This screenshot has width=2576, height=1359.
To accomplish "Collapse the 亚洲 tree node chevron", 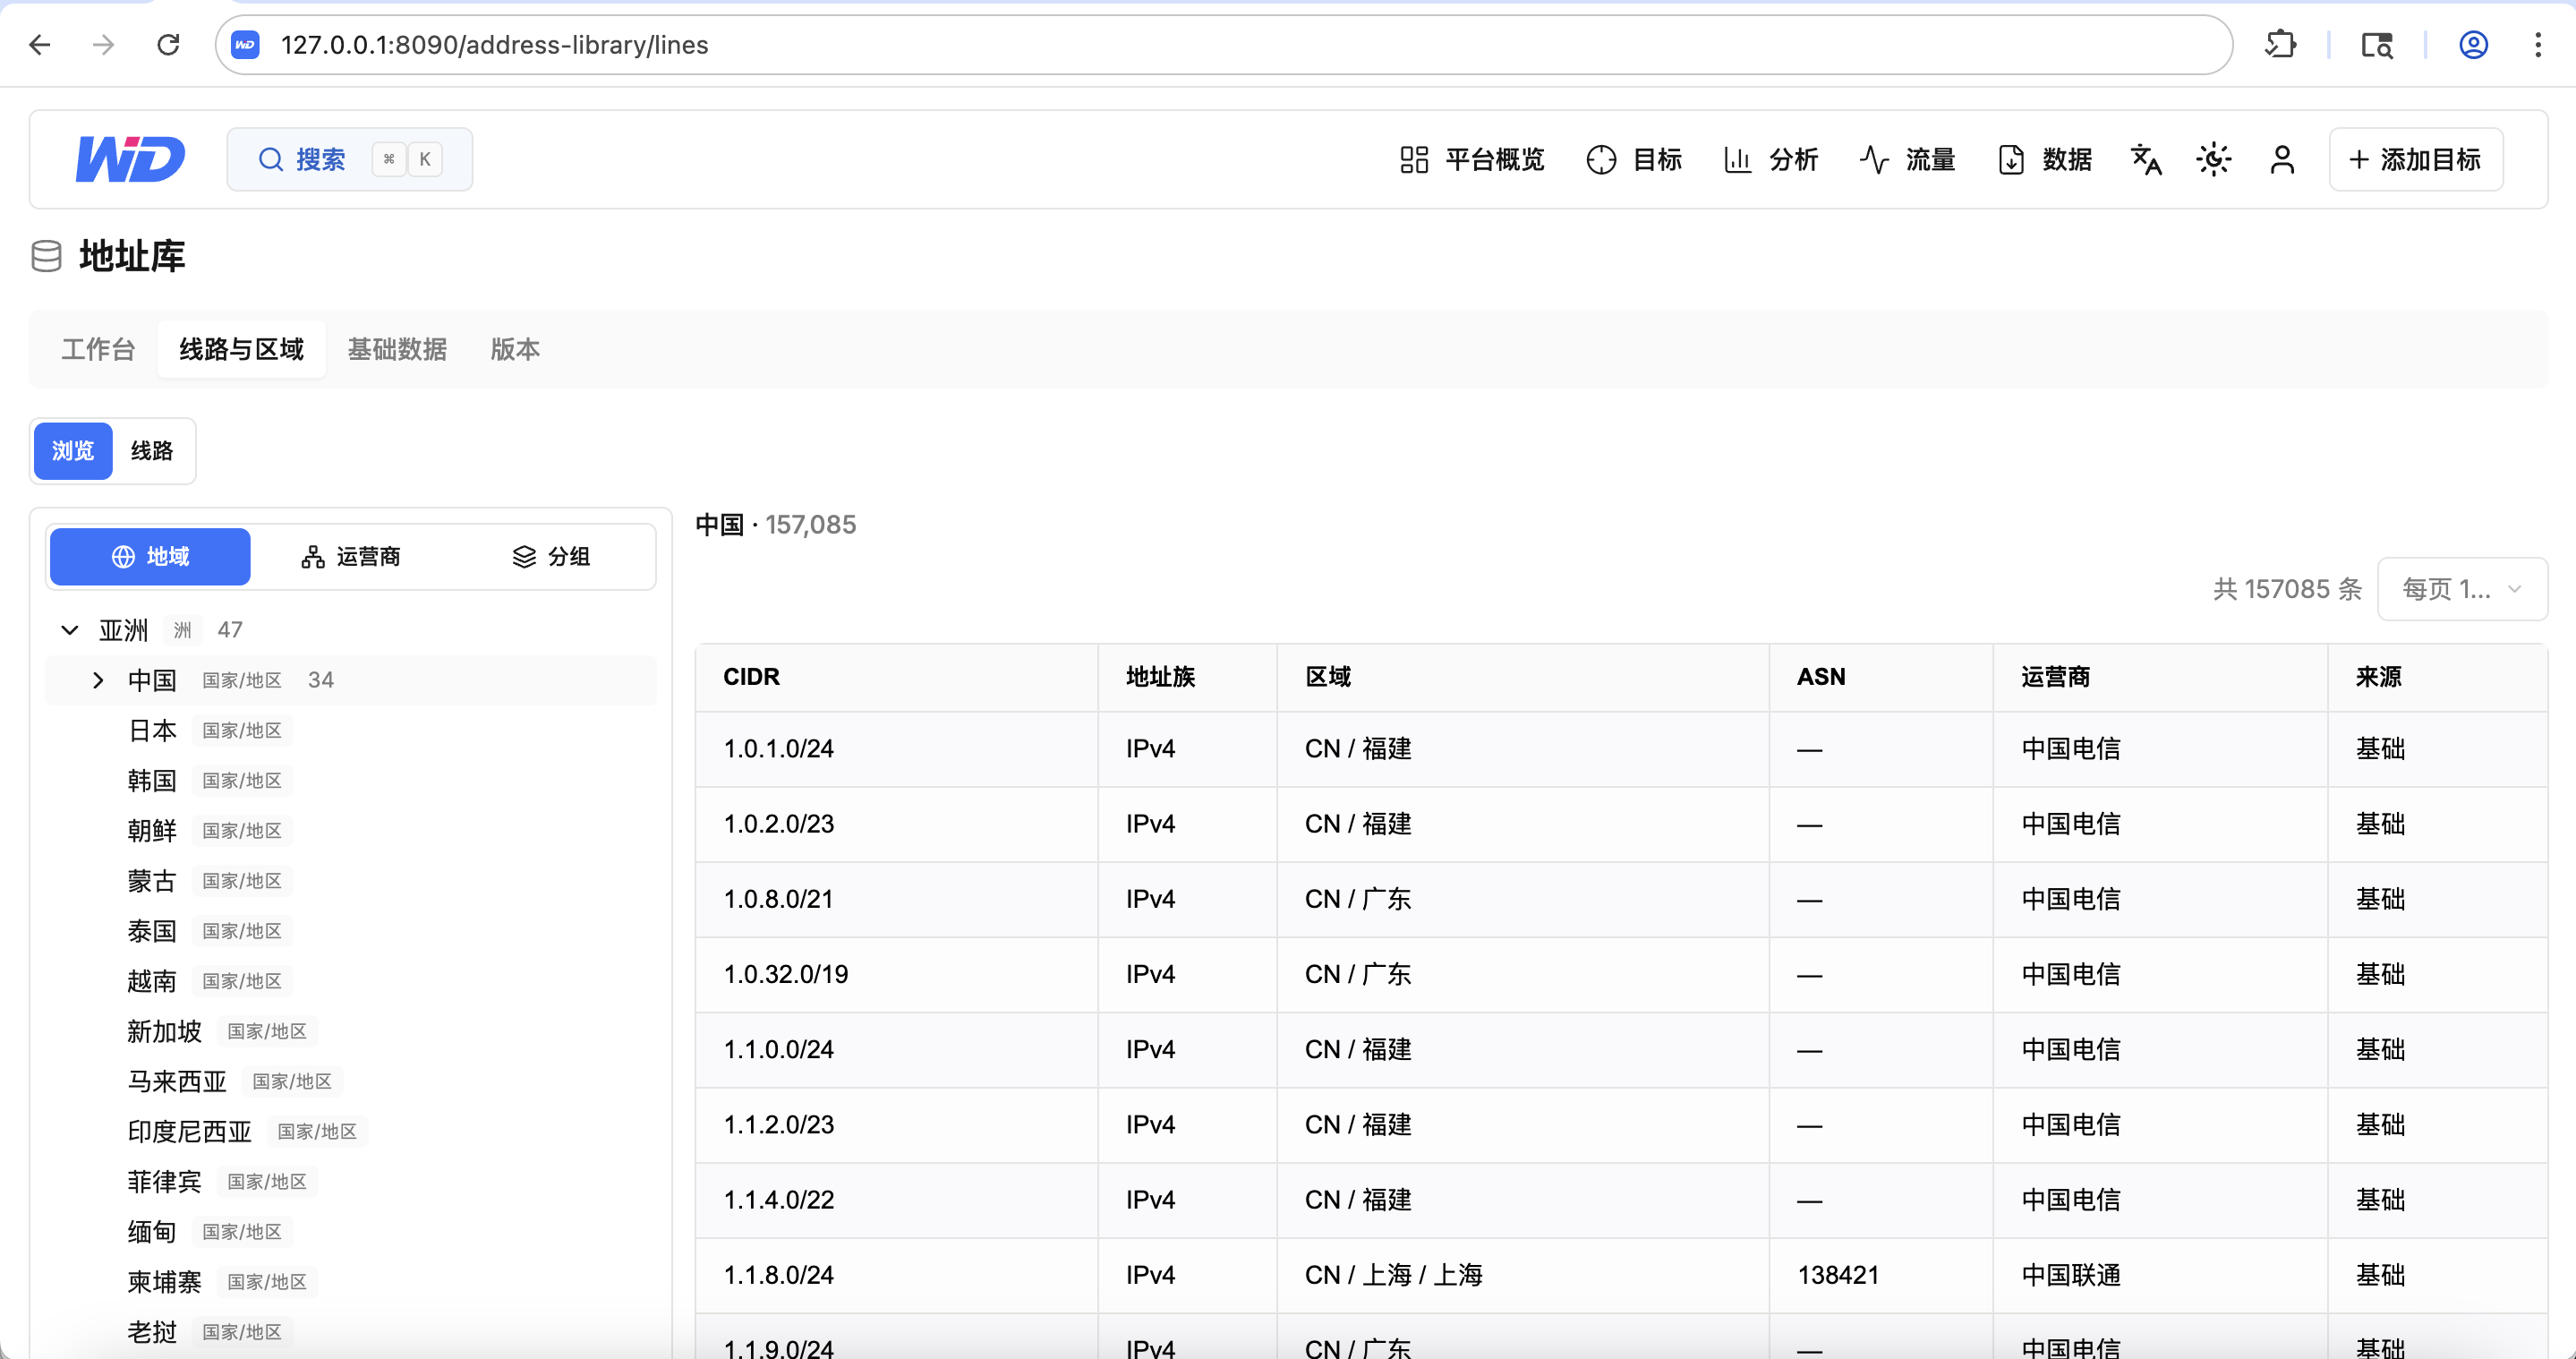I will pyautogui.click(x=69, y=630).
